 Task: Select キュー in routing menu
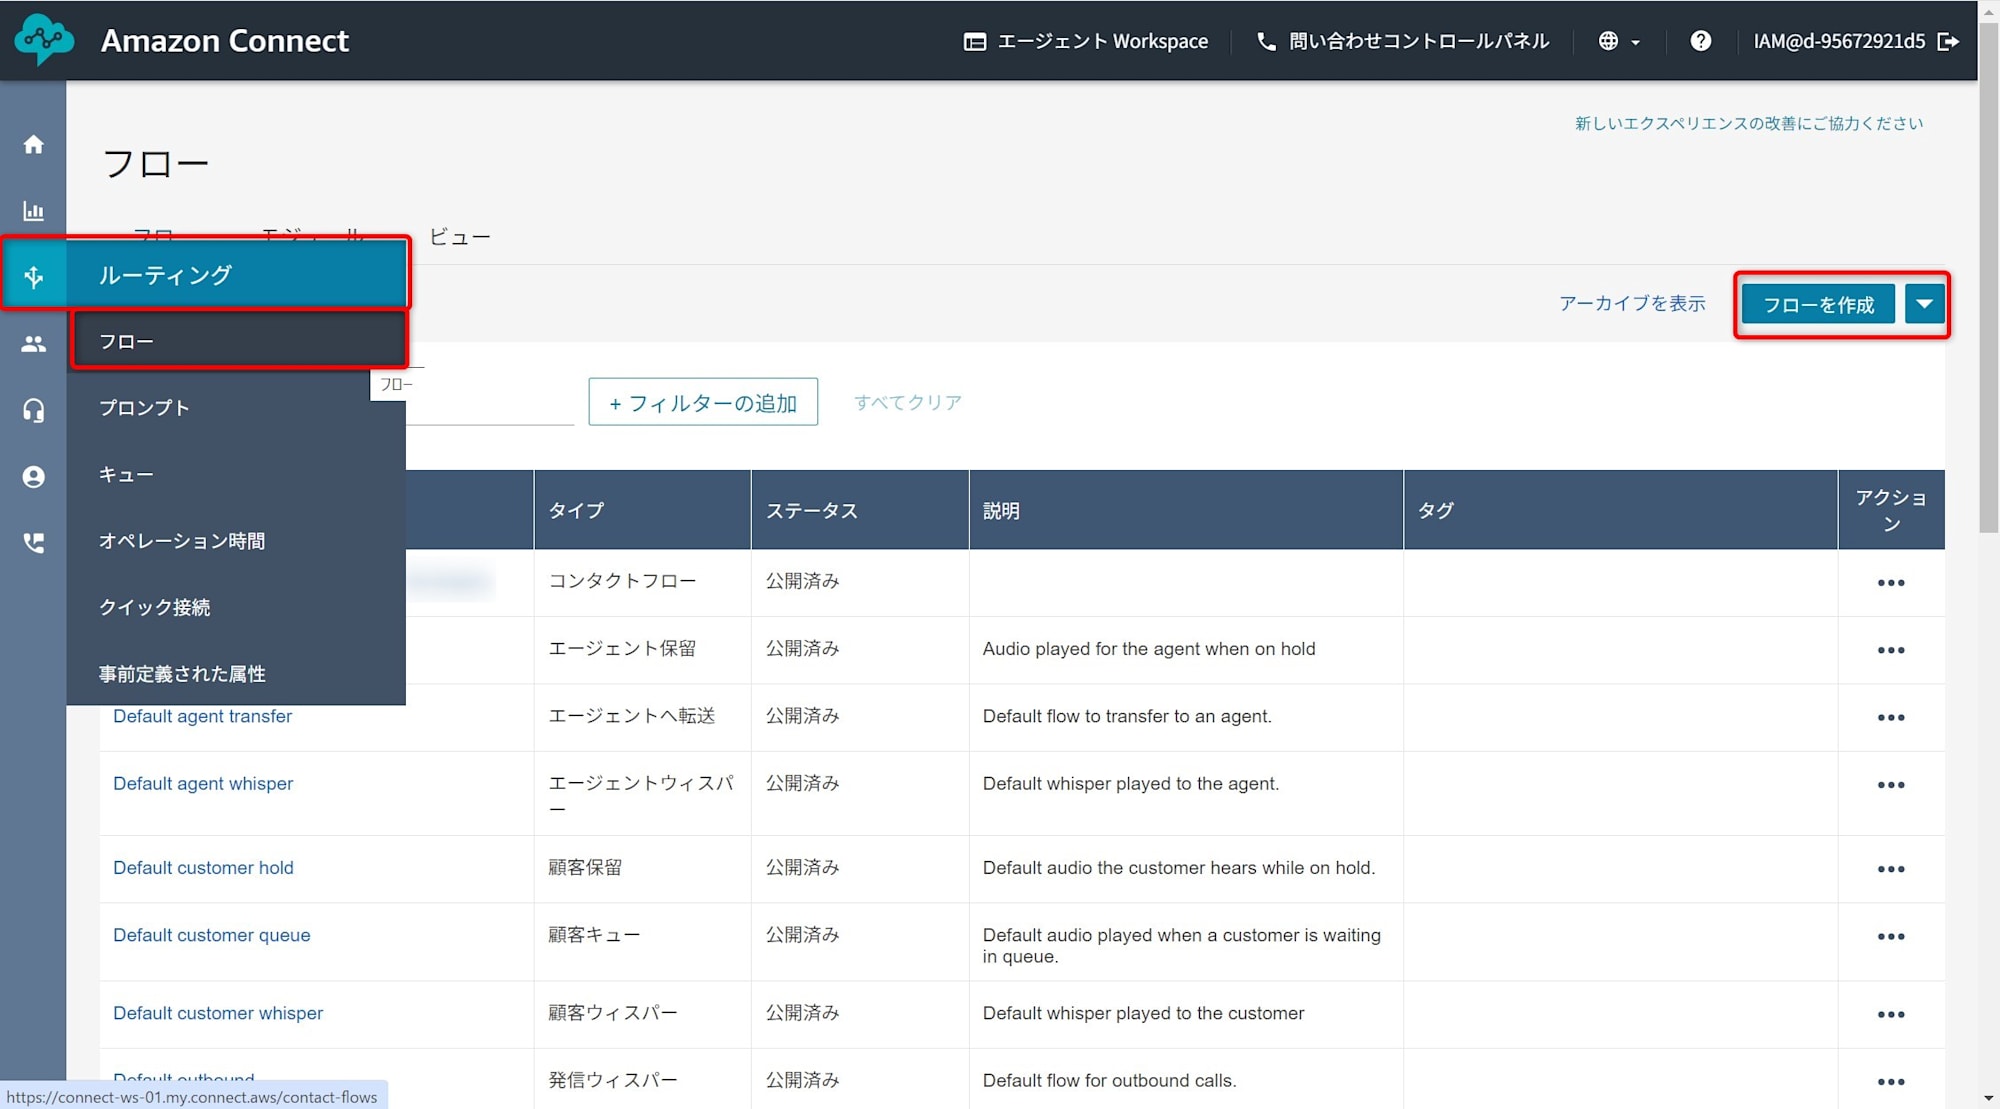[x=236, y=474]
